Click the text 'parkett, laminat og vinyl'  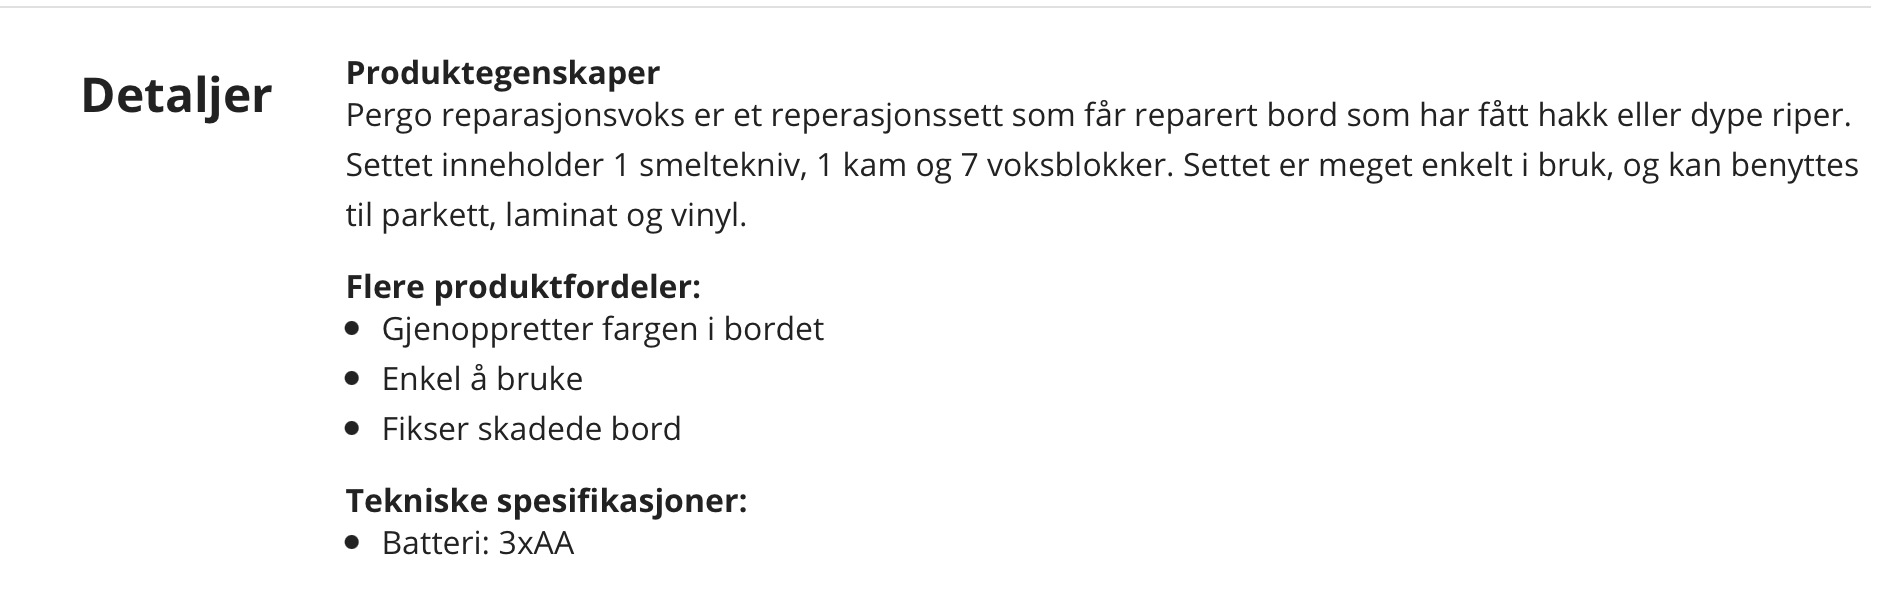click(564, 216)
